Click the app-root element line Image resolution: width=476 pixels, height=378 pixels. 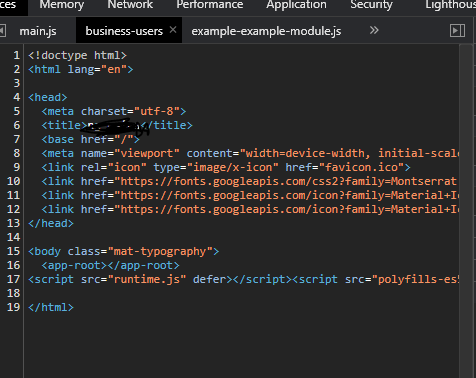point(110,265)
